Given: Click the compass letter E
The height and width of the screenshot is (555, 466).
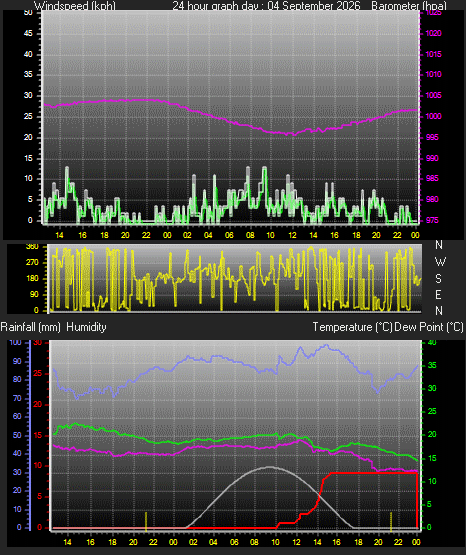Looking at the screenshot, I should coord(438,294).
